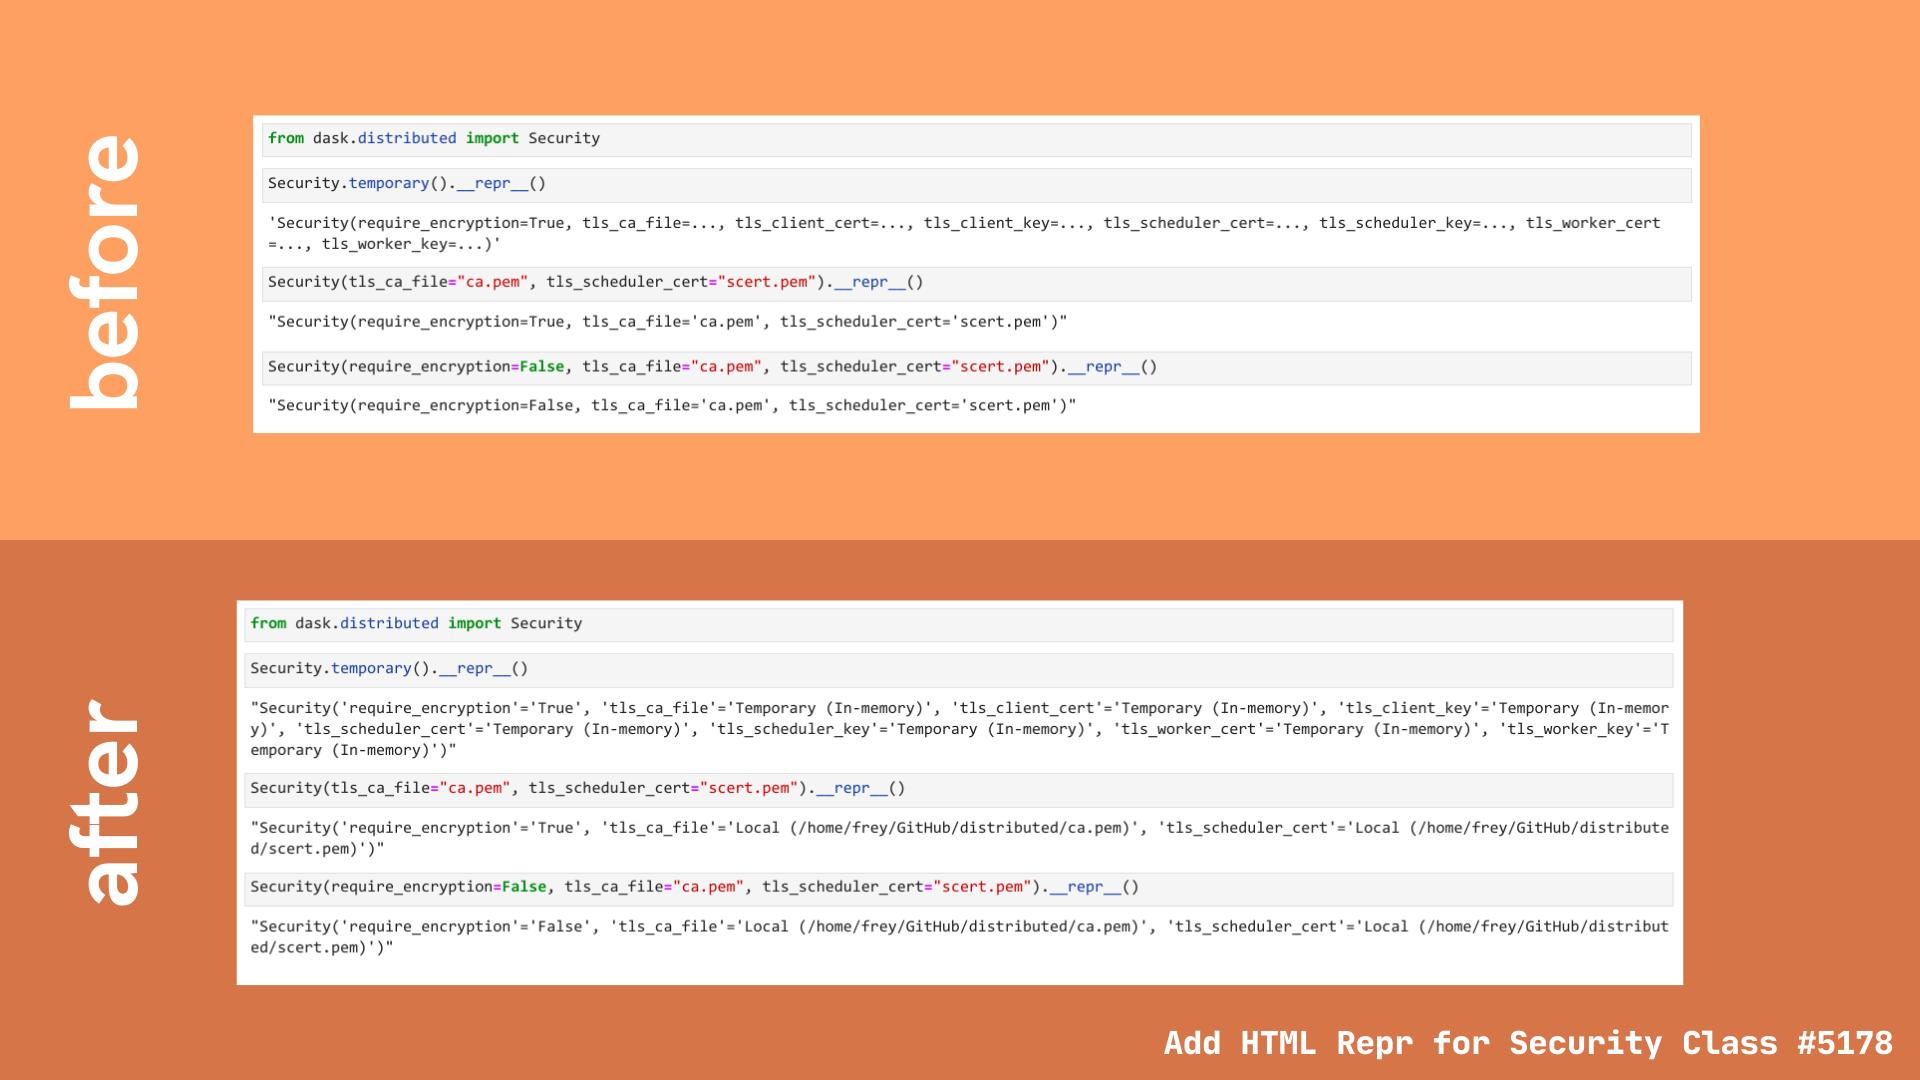Select the before output starting with Security(require_encryption=False
The height and width of the screenshot is (1080, 1920).
click(x=670, y=405)
